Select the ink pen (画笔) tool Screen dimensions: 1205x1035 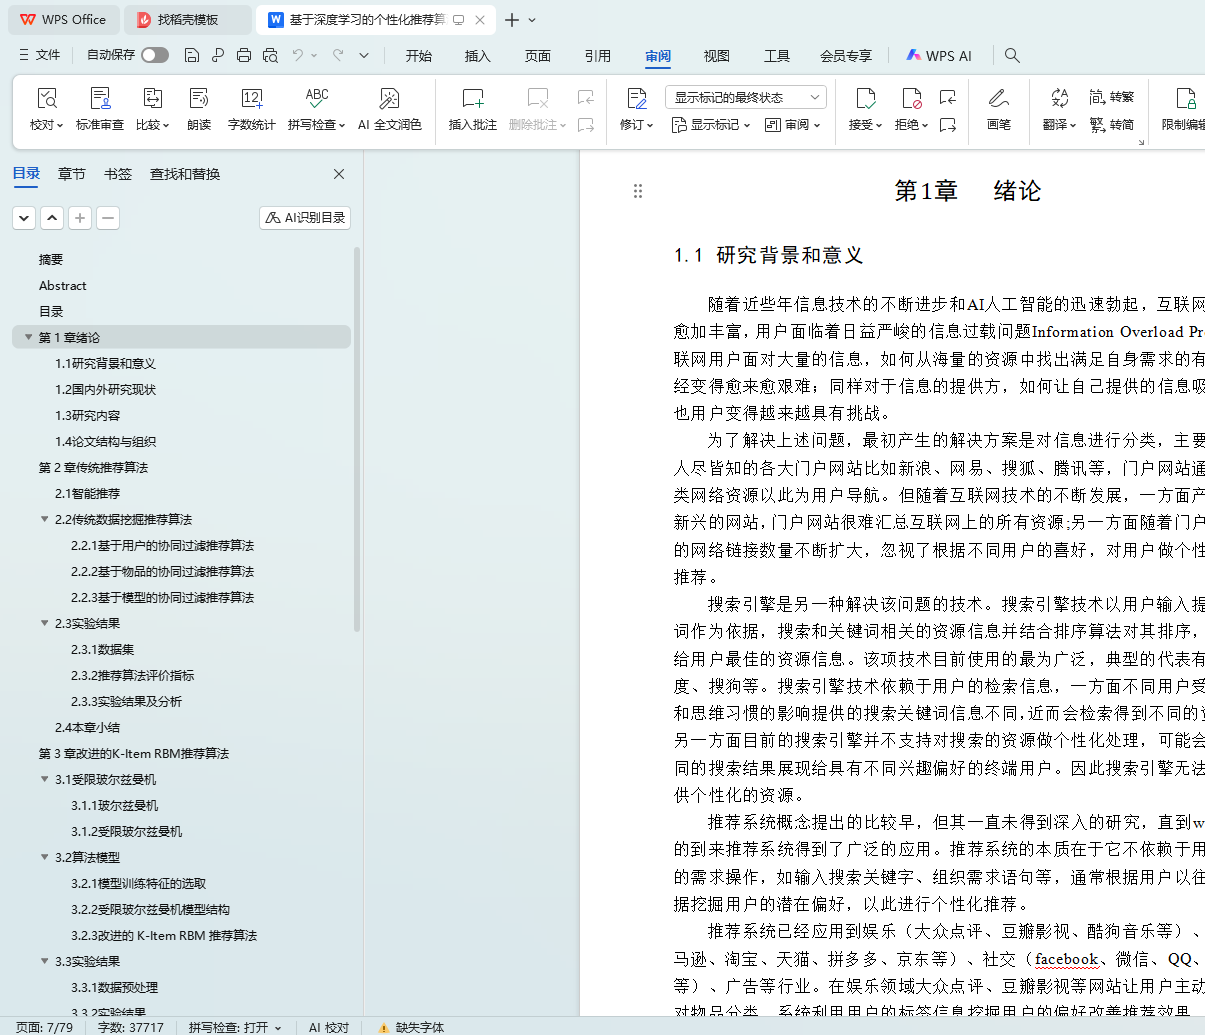(998, 99)
